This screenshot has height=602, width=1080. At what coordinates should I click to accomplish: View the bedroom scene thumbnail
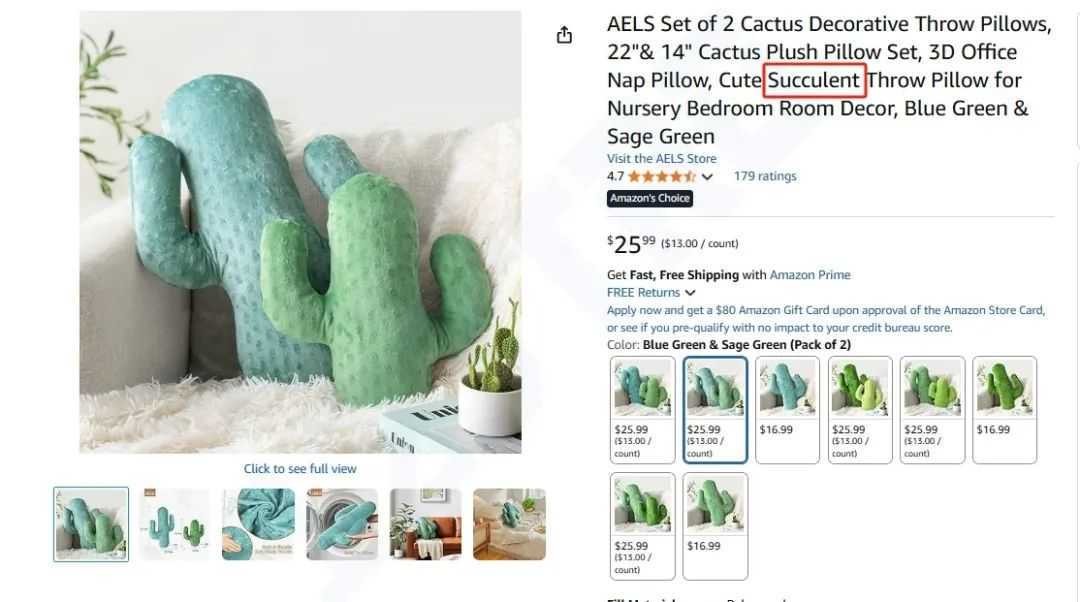(510, 524)
